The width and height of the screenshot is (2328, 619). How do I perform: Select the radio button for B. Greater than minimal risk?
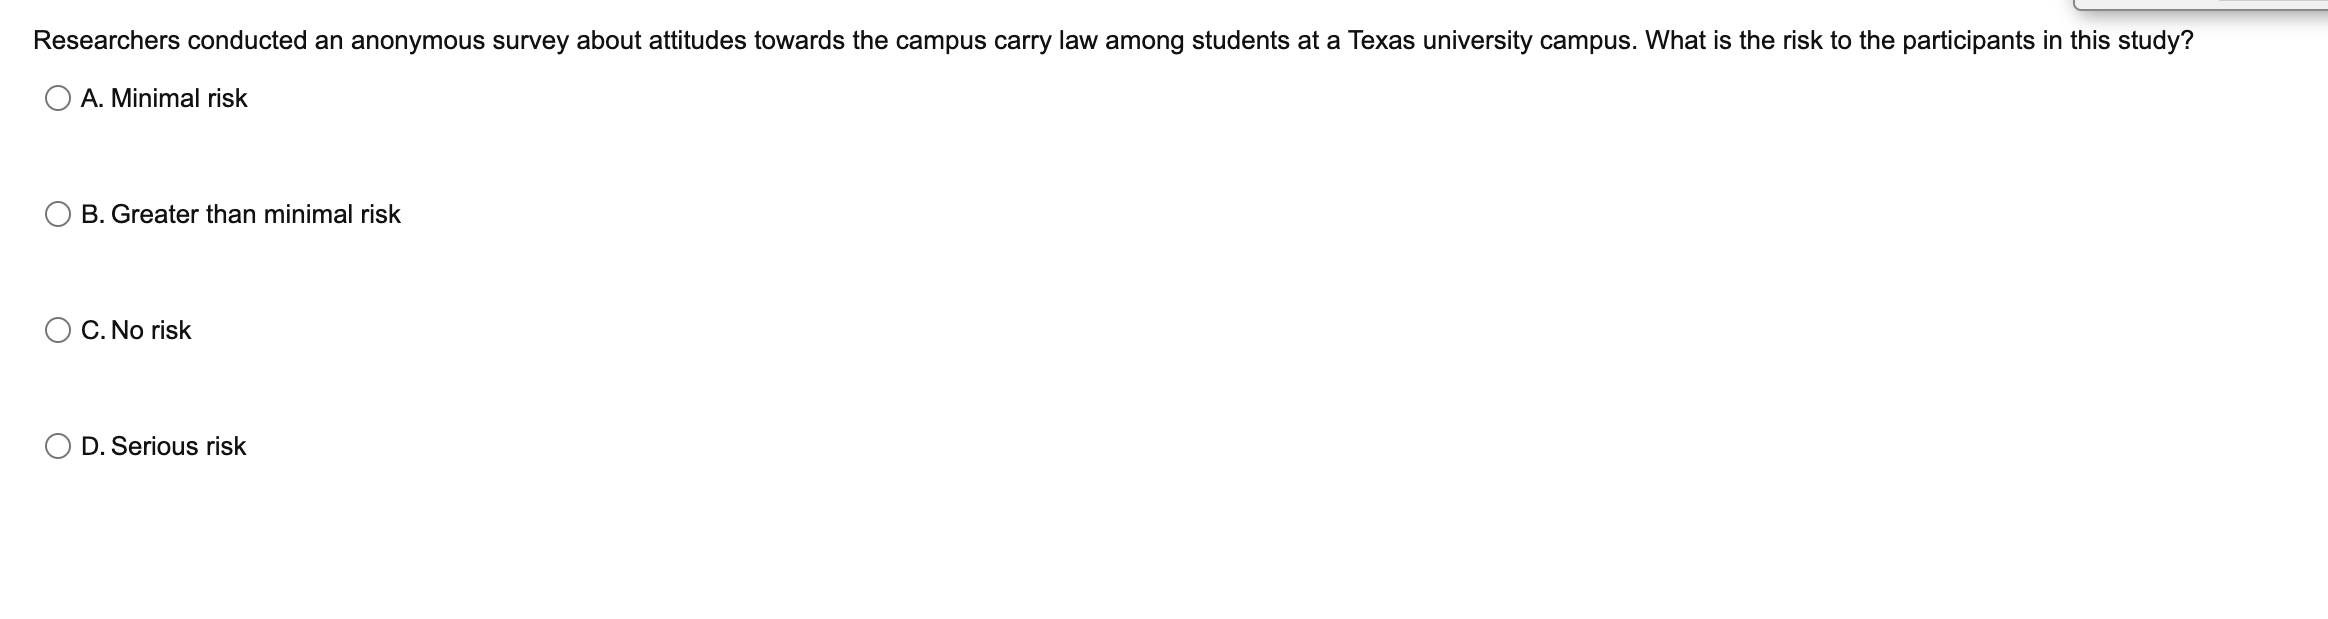(x=57, y=213)
